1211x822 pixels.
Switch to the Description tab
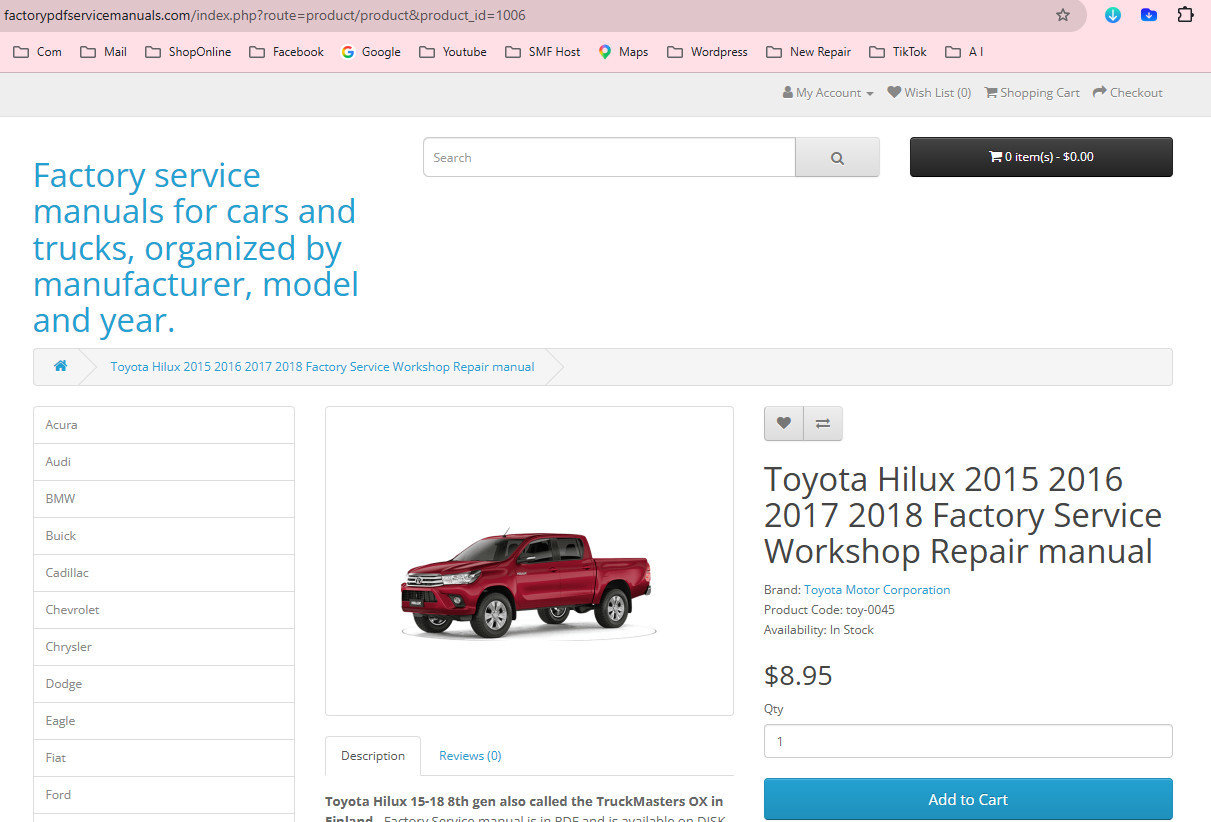[x=373, y=756]
